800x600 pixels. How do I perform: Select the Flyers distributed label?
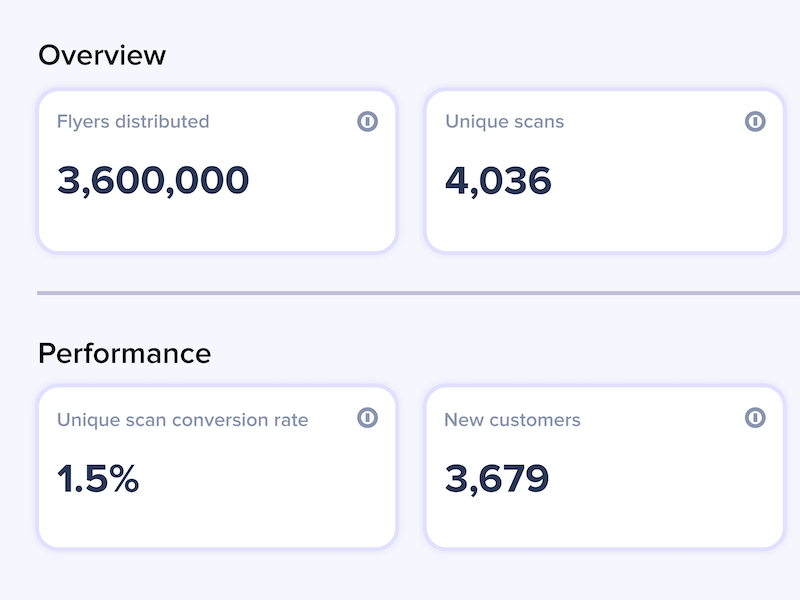(133, 122)
